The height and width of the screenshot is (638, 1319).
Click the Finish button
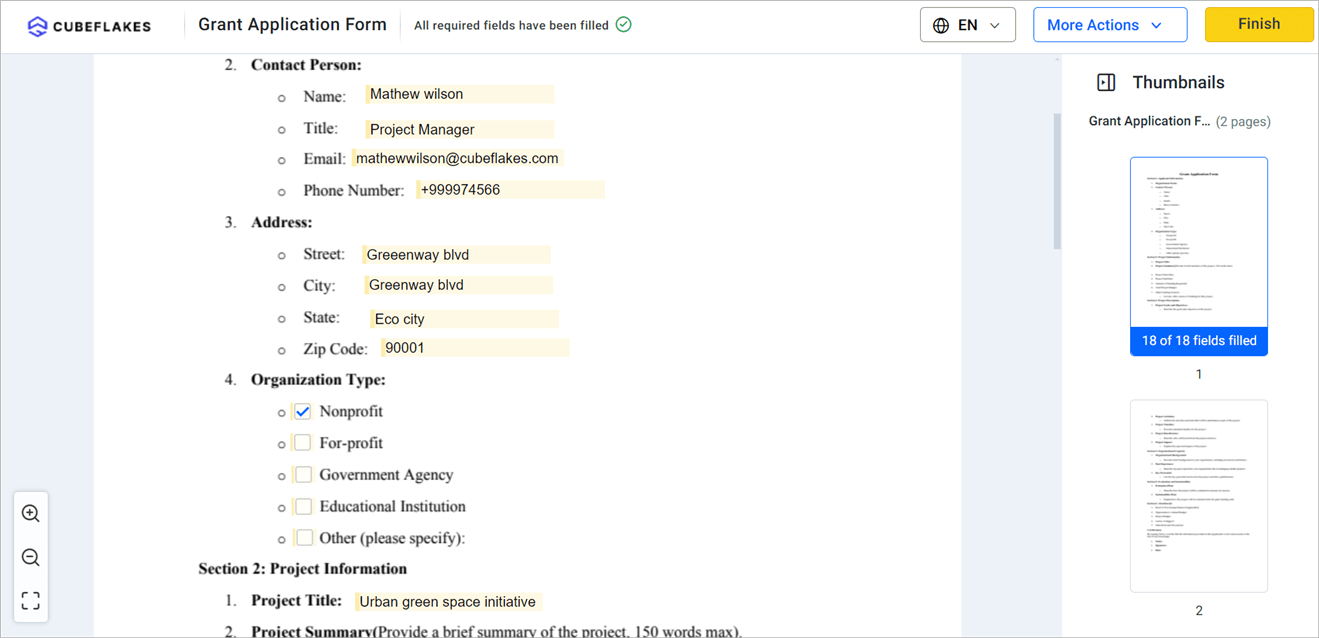coord(1259,25)
